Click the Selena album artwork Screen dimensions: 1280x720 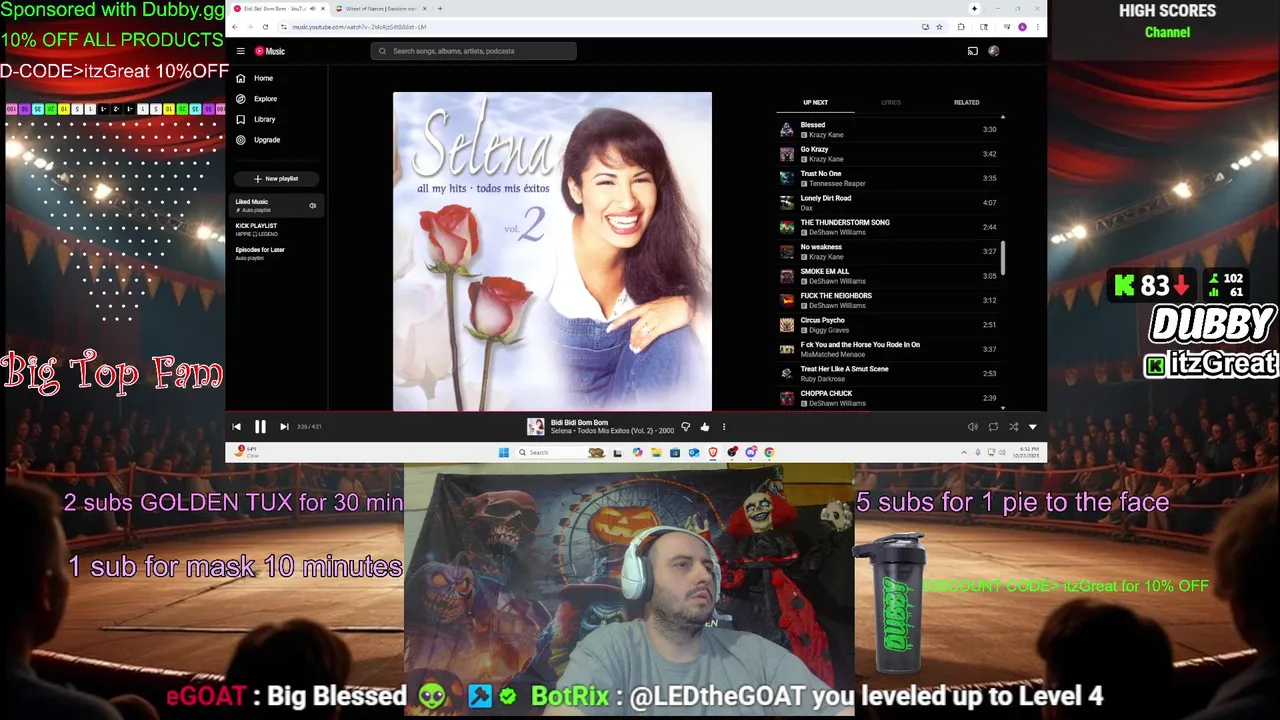pos(552,251)
